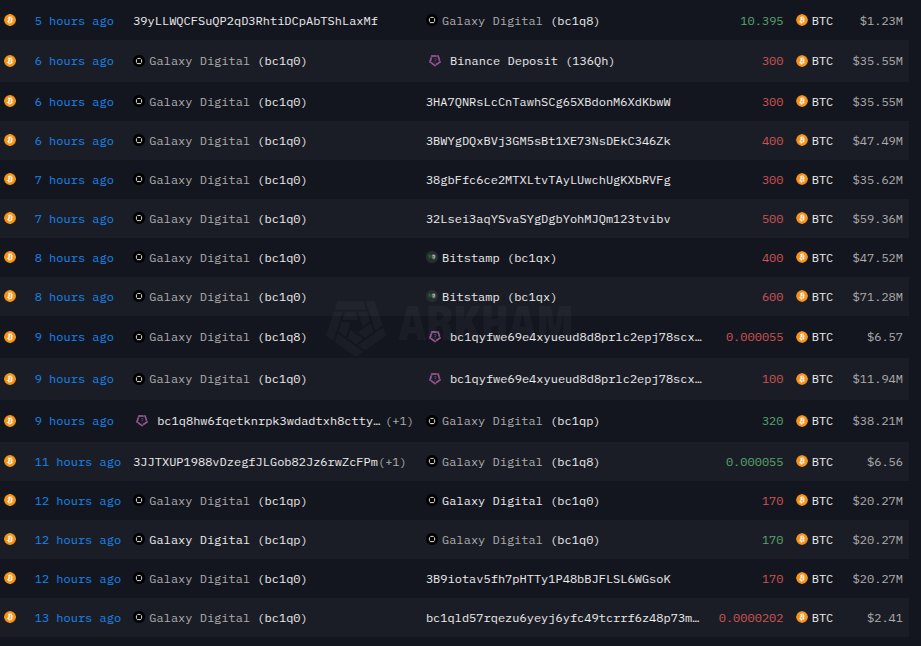Screen dimensions: 921x646
Task: Open address 39yLLWQCFSuQP2qD3RhtiDCpAbTShLaxMf
Action: pyautogui.click(x=256, y=21)
